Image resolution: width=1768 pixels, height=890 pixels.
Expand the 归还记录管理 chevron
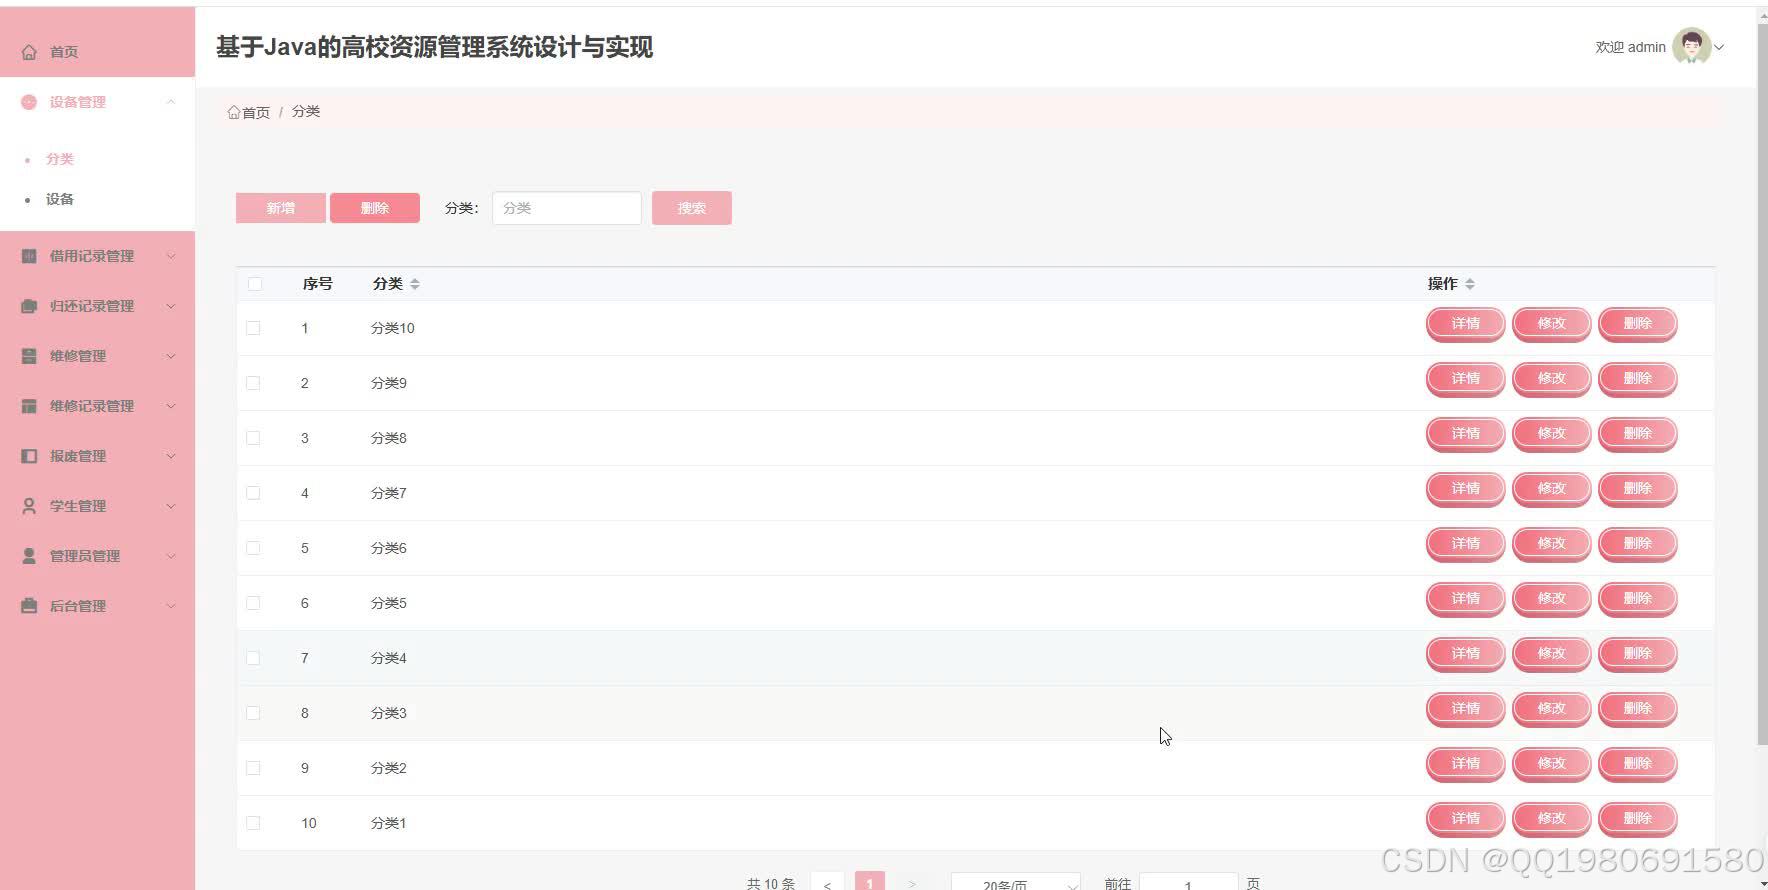coord(171,306)
